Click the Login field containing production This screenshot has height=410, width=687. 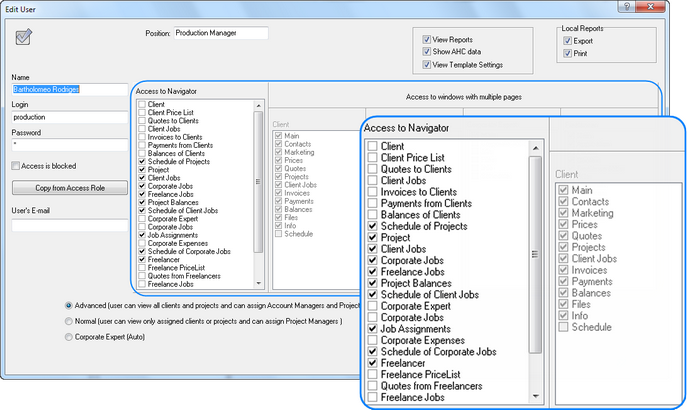coord(70,117)
